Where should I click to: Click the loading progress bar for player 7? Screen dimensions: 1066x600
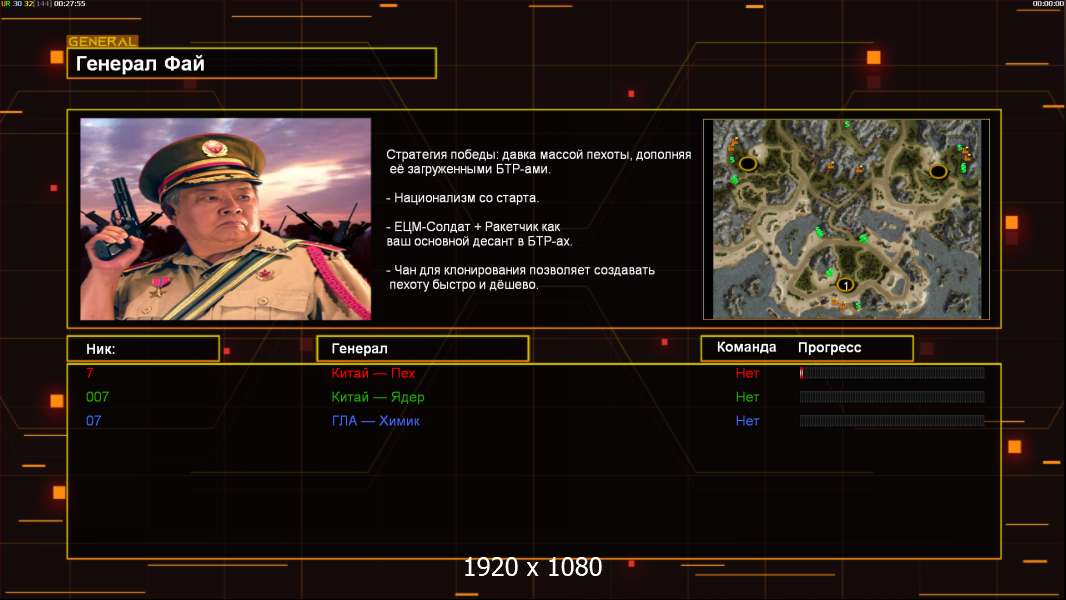point(892,372)
